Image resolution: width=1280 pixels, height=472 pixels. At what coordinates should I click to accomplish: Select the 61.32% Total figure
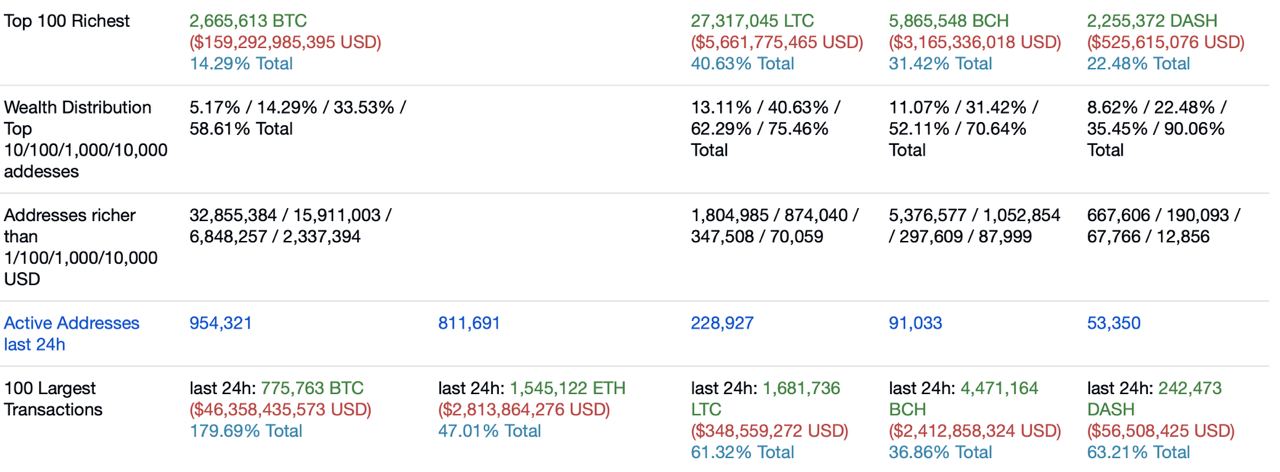pos(742,453)
